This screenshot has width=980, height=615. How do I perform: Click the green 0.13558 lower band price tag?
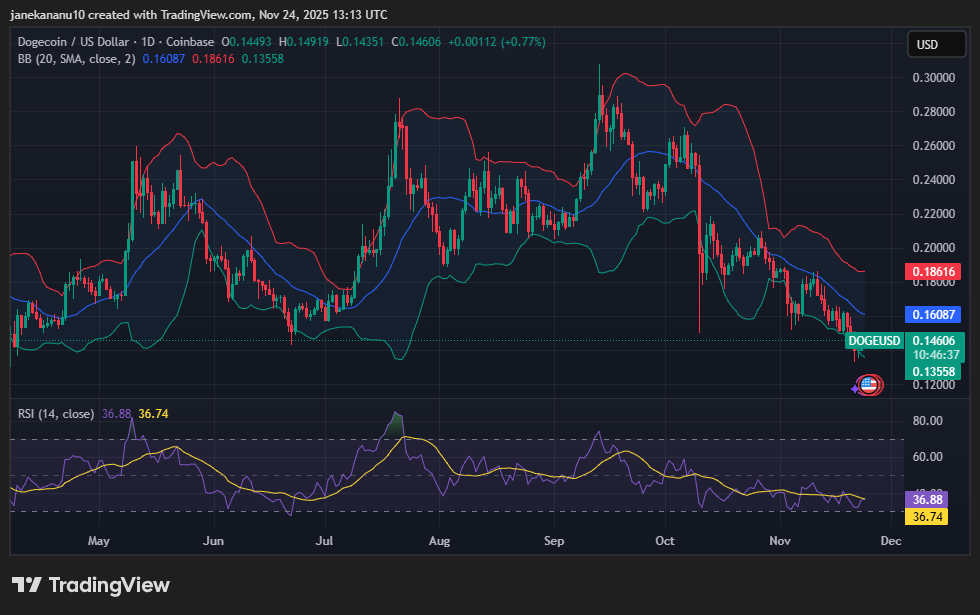coord(932,372)
